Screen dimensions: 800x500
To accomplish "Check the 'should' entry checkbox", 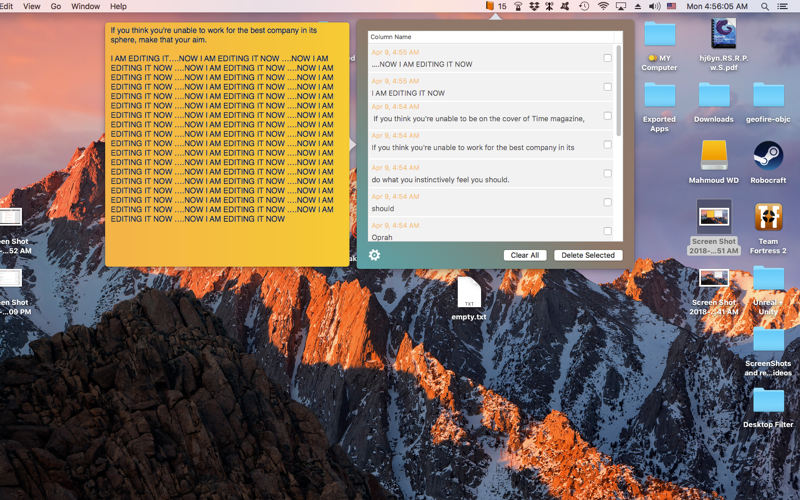I will click(607, 202).
